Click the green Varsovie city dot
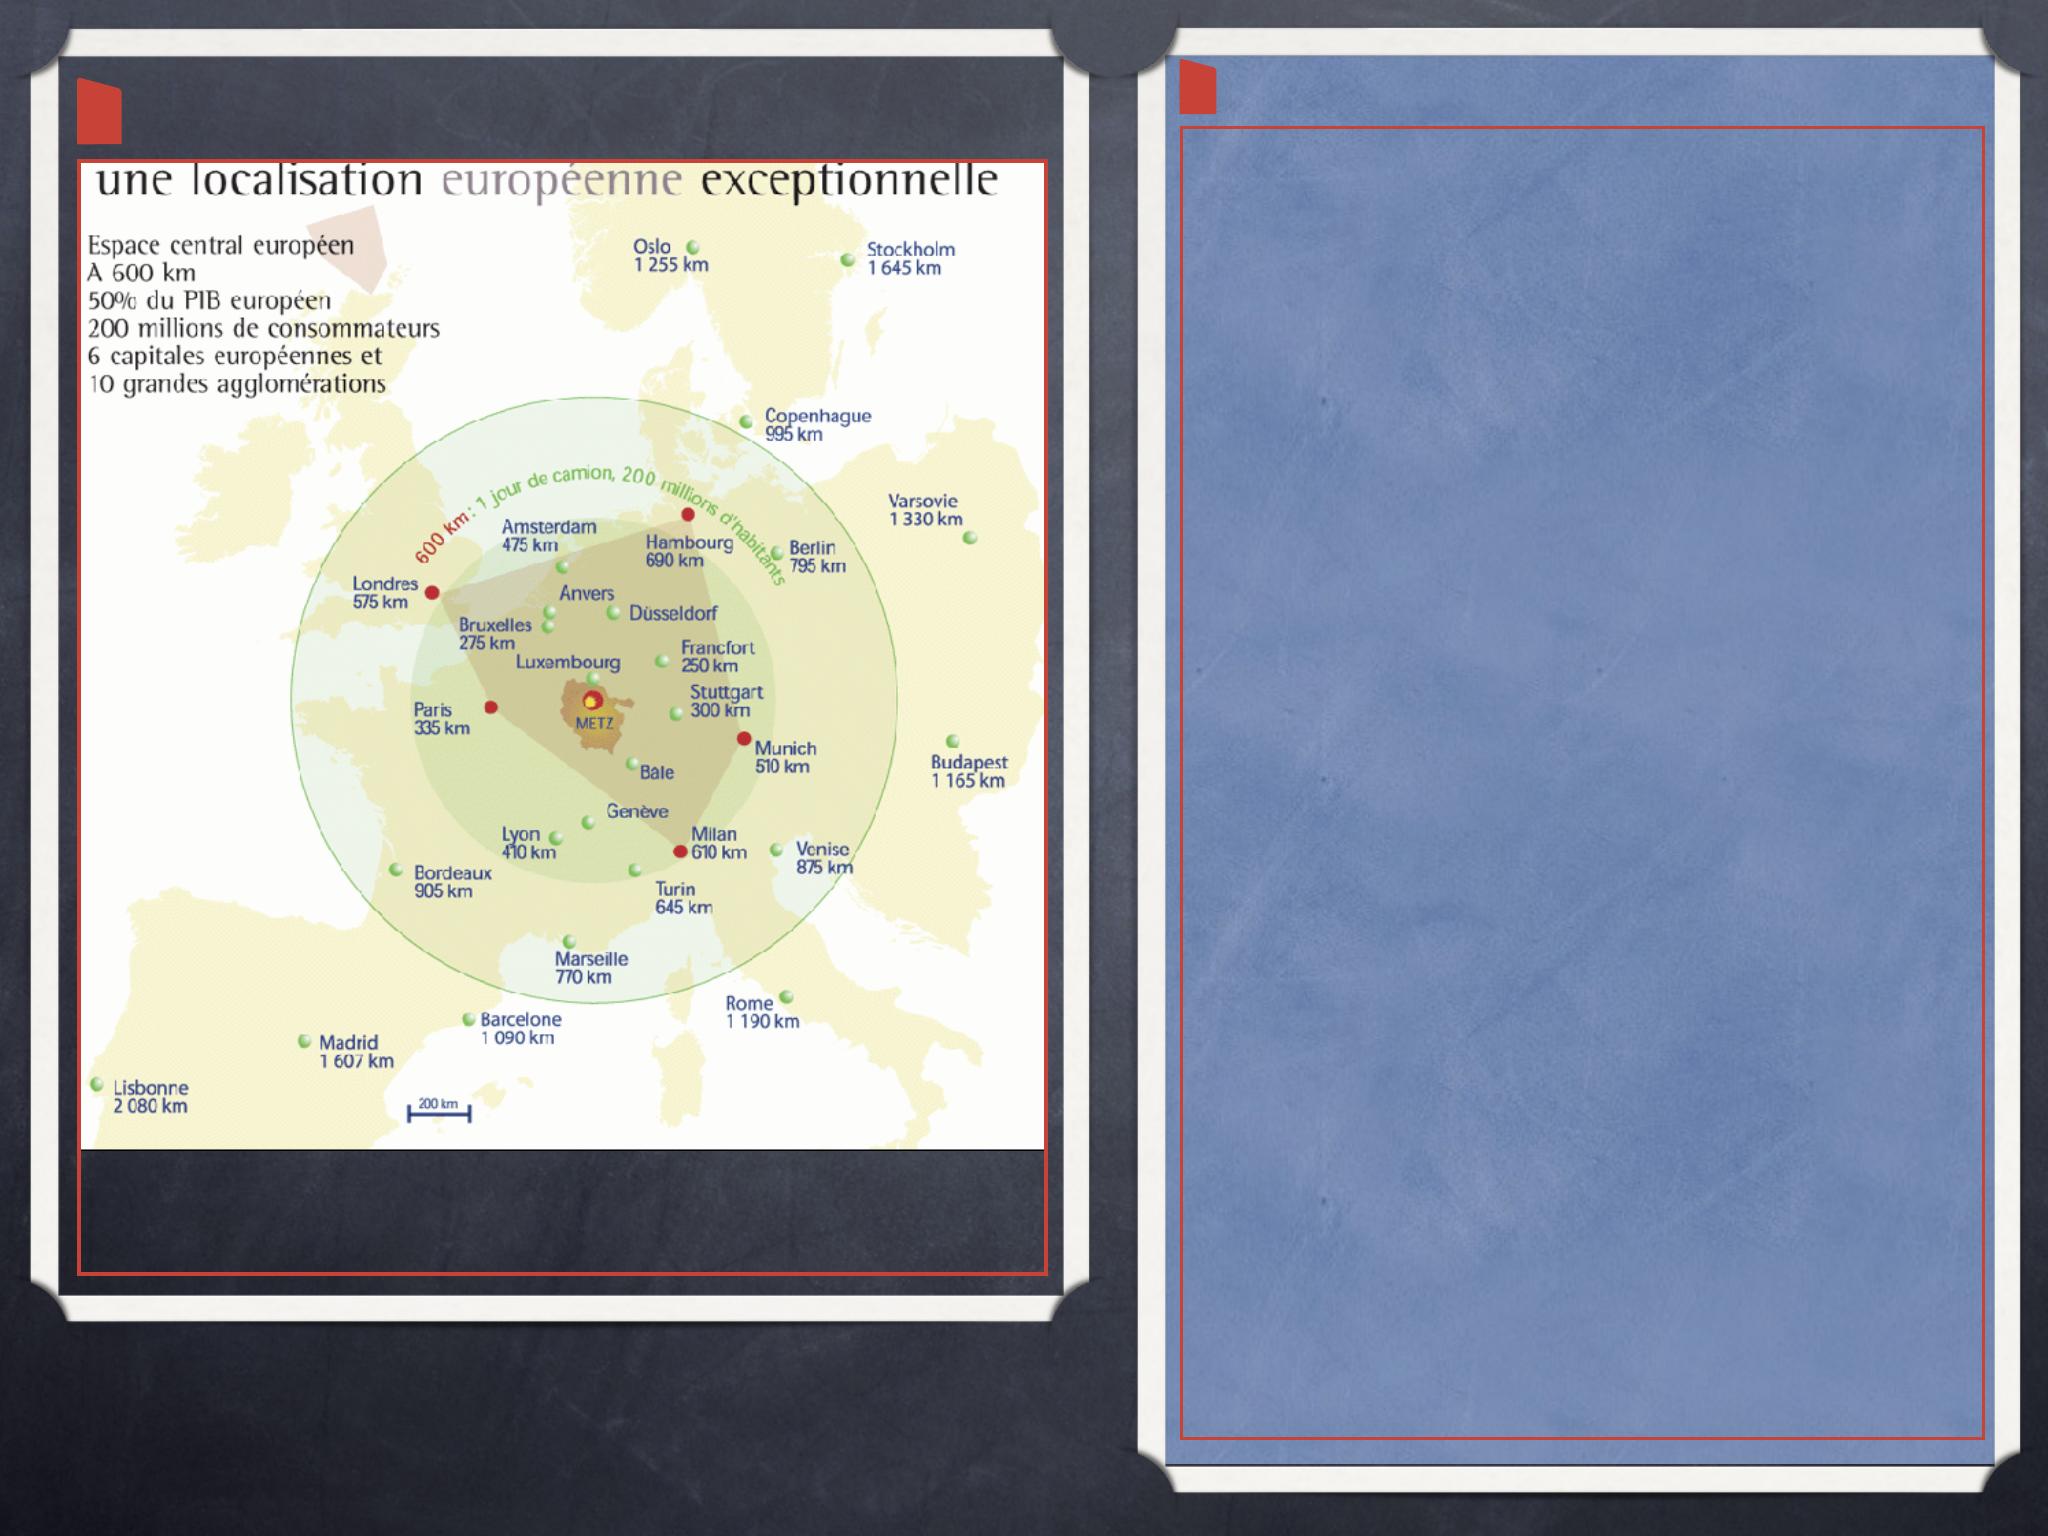Viewport: 2048px width, 1536px height. tap(969, 538)
